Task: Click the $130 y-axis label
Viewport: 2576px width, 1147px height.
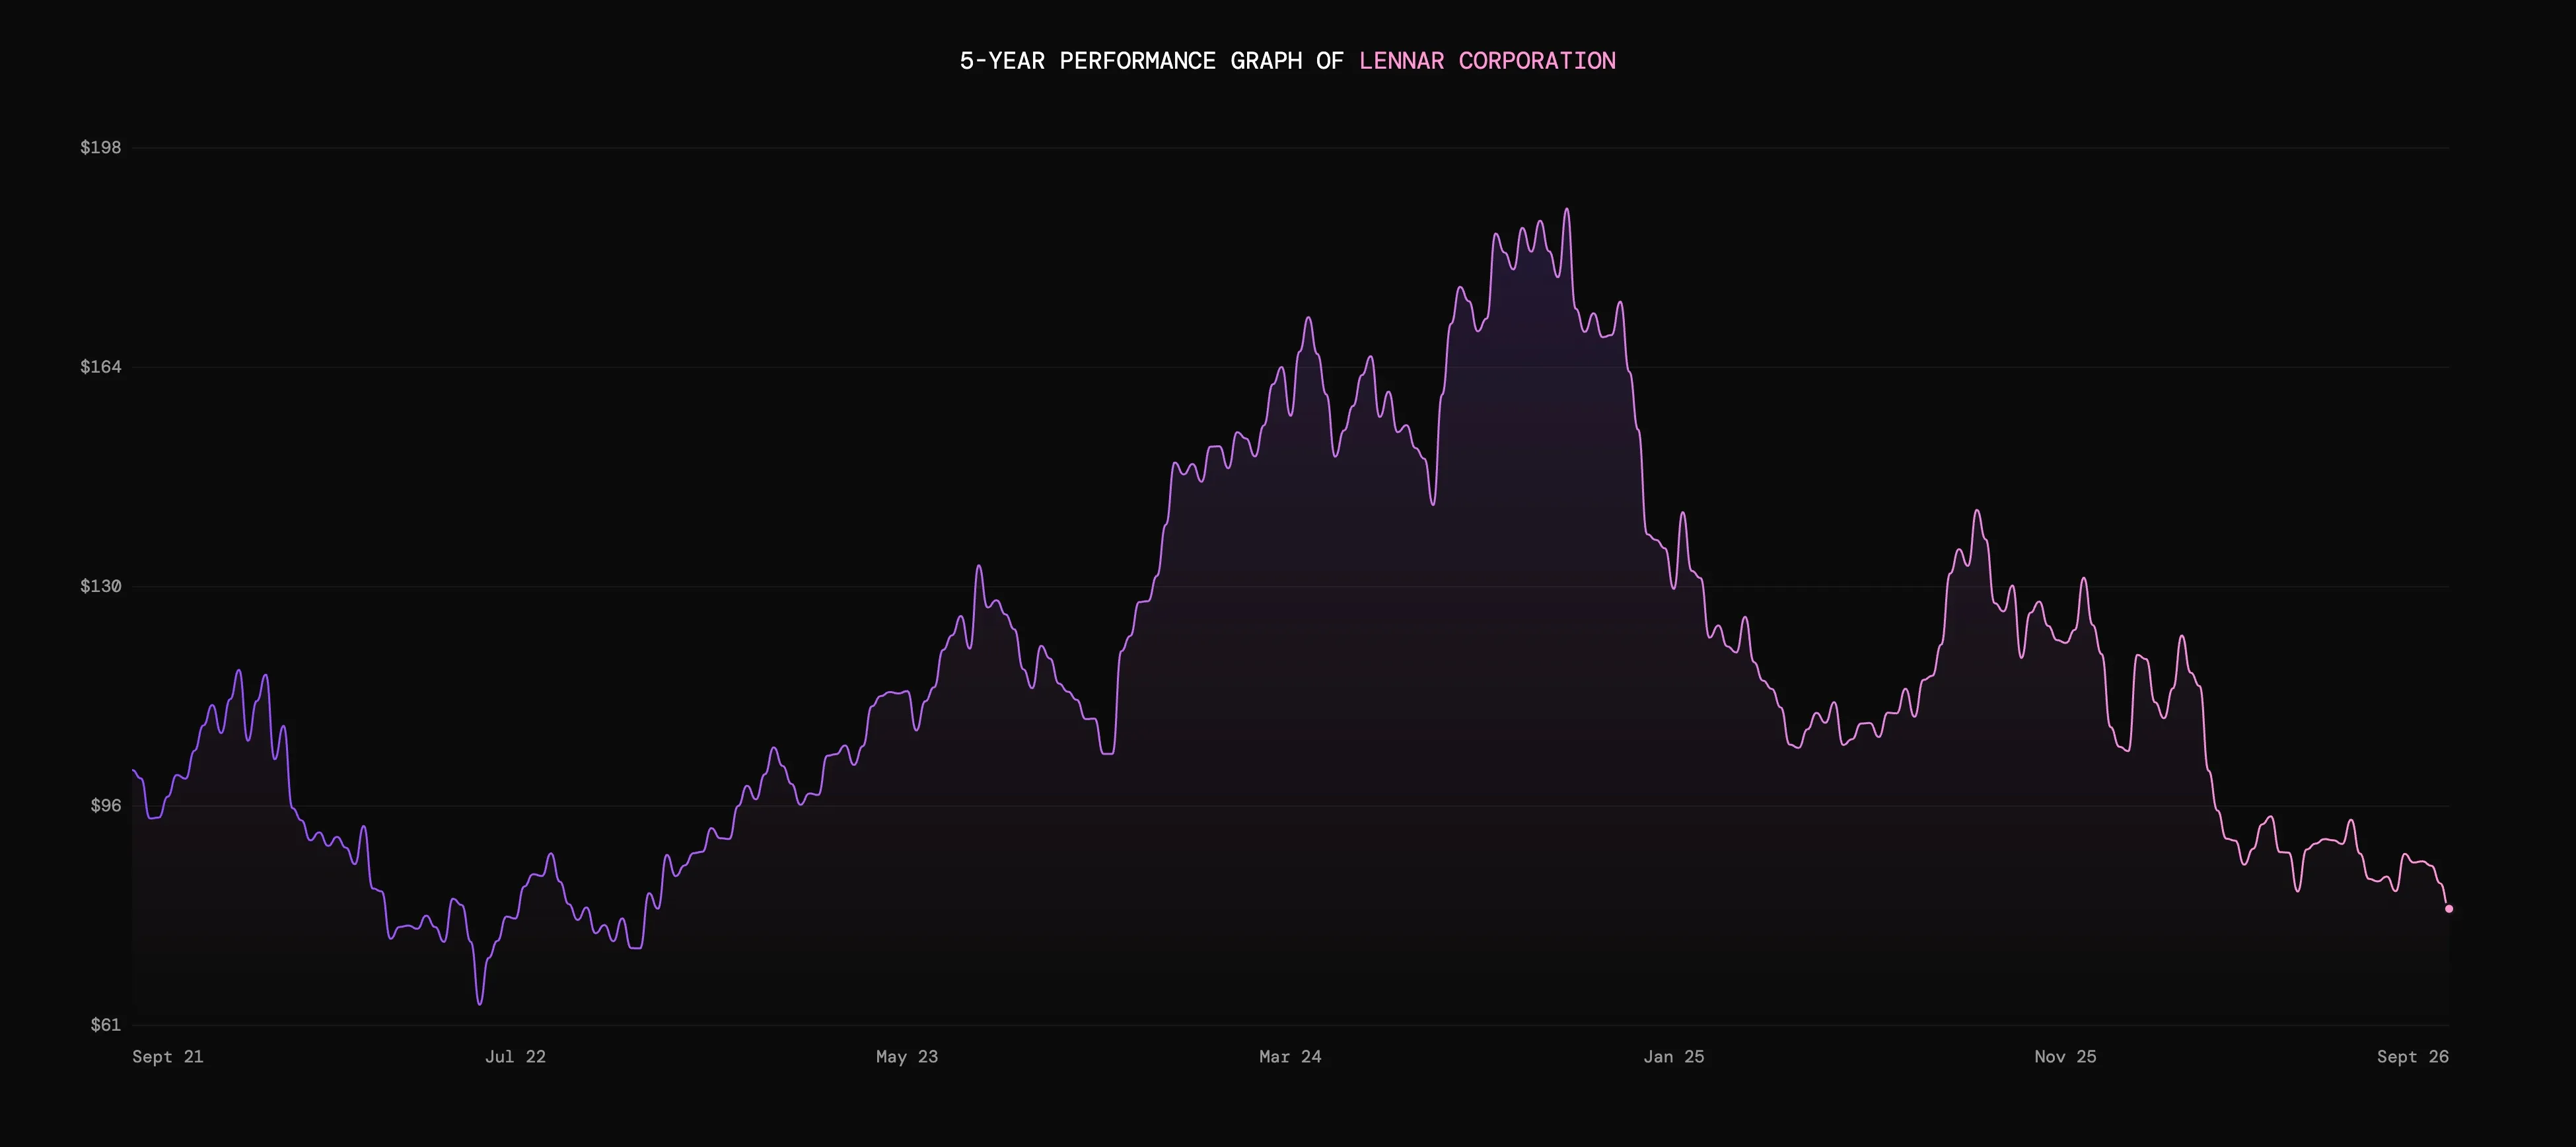Action: click(100, 586)
